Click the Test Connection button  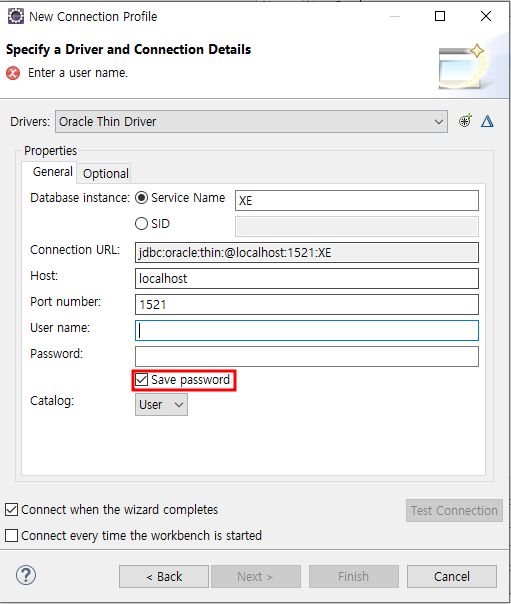point(454,511)
